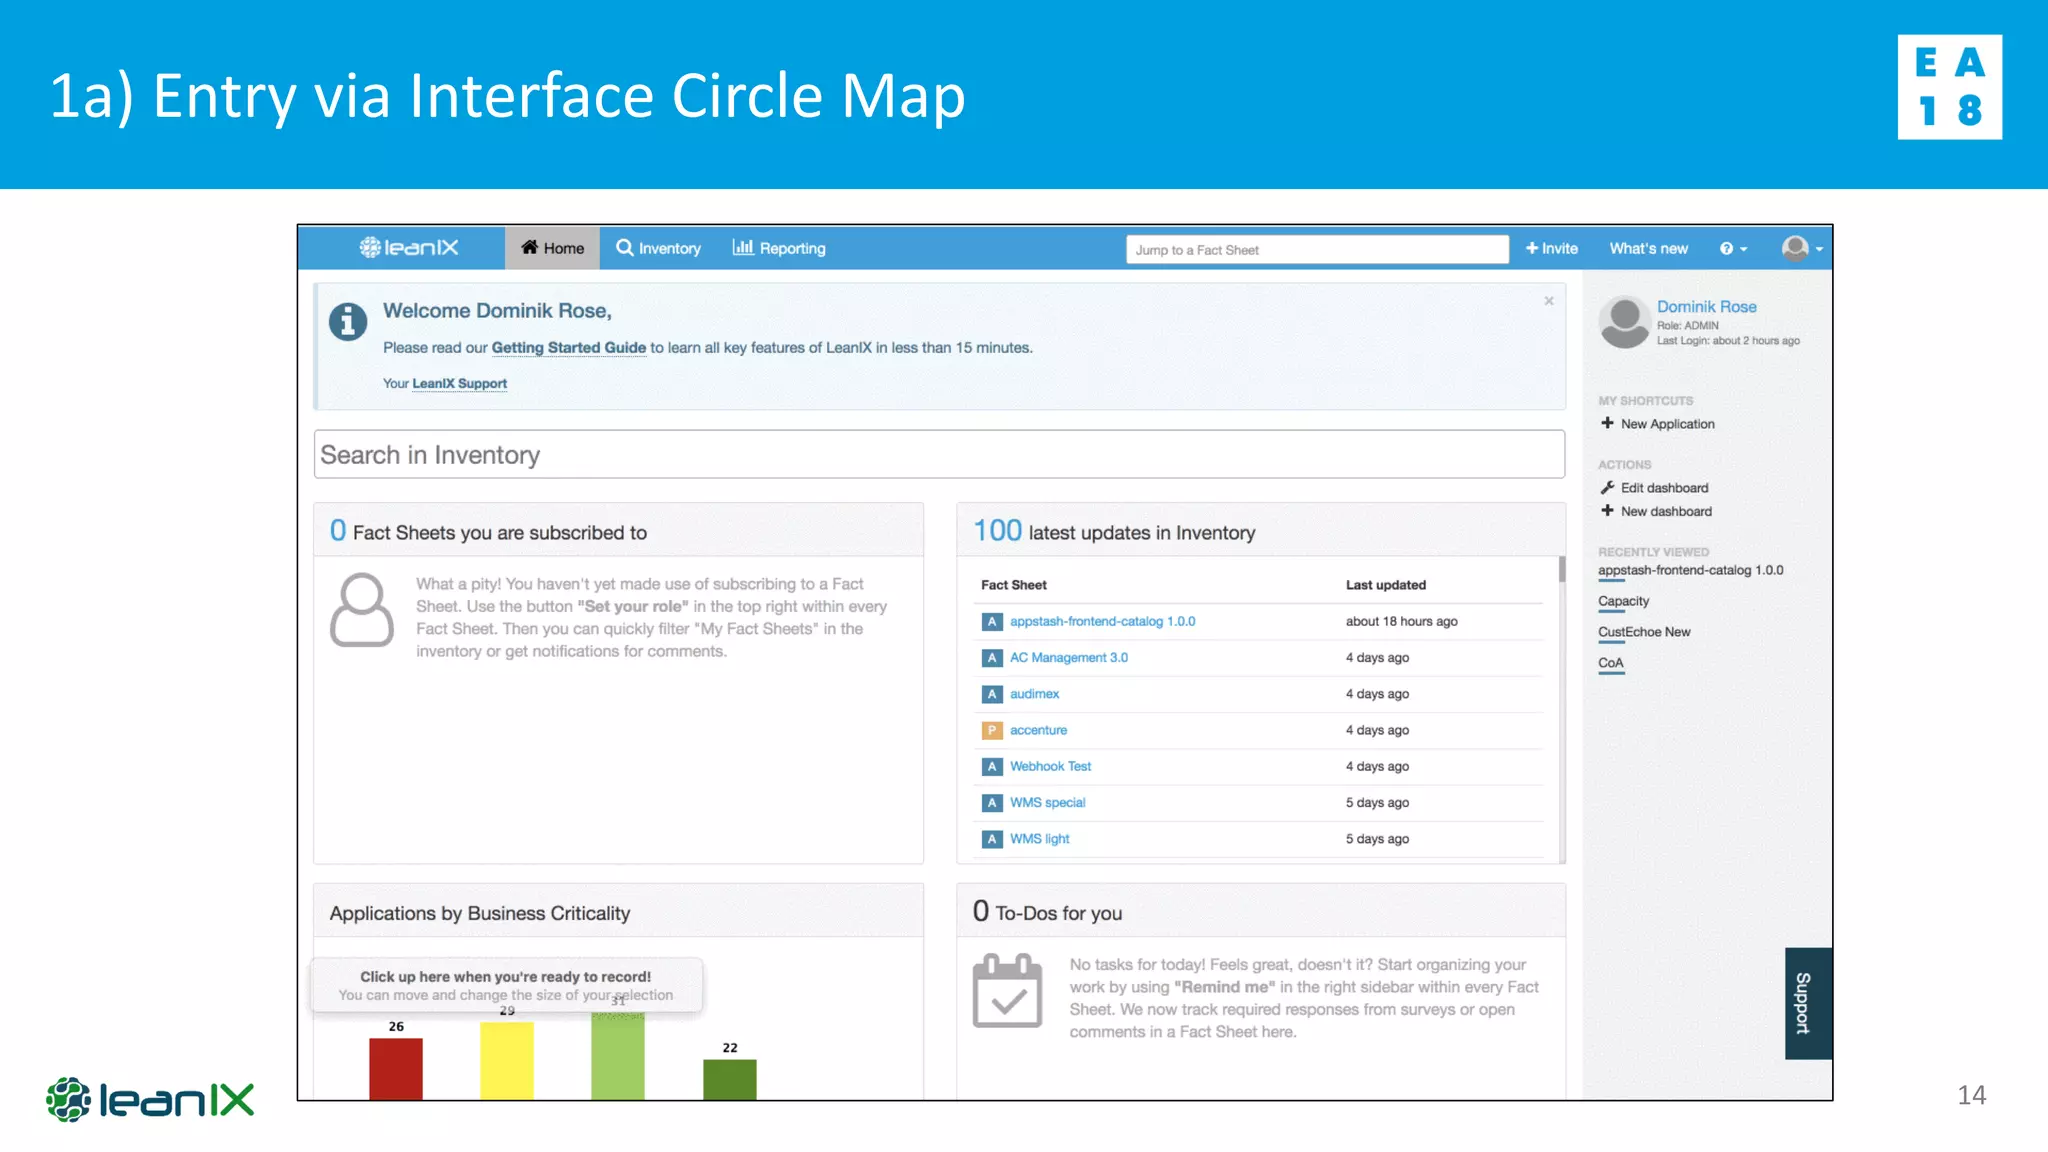Close the welcome banner
Image resolution: width=2048 pixels, height=1152 pixels.
pos(1549,301)
